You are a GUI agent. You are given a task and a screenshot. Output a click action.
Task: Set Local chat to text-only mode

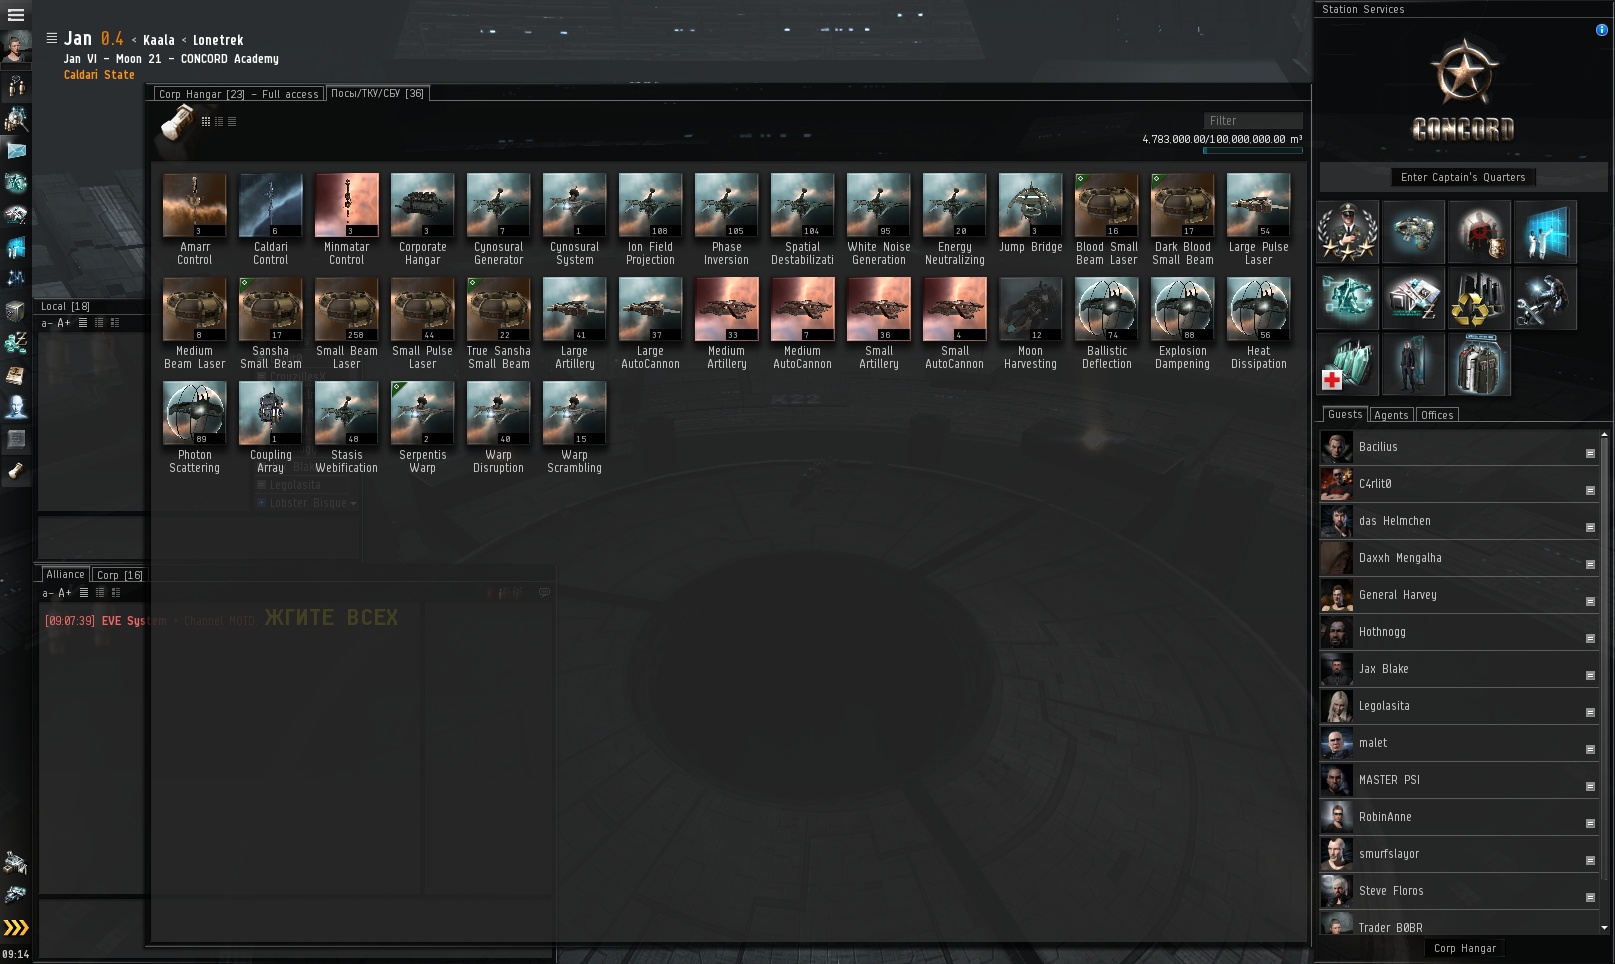pyautogui.click(x=83, y=323)
